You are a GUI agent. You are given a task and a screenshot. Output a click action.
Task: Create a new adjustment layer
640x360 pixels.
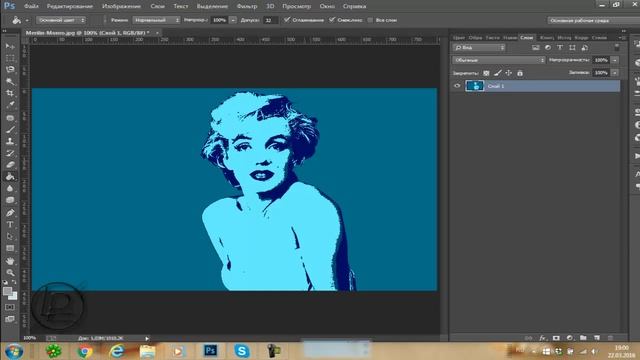[570, 338]
